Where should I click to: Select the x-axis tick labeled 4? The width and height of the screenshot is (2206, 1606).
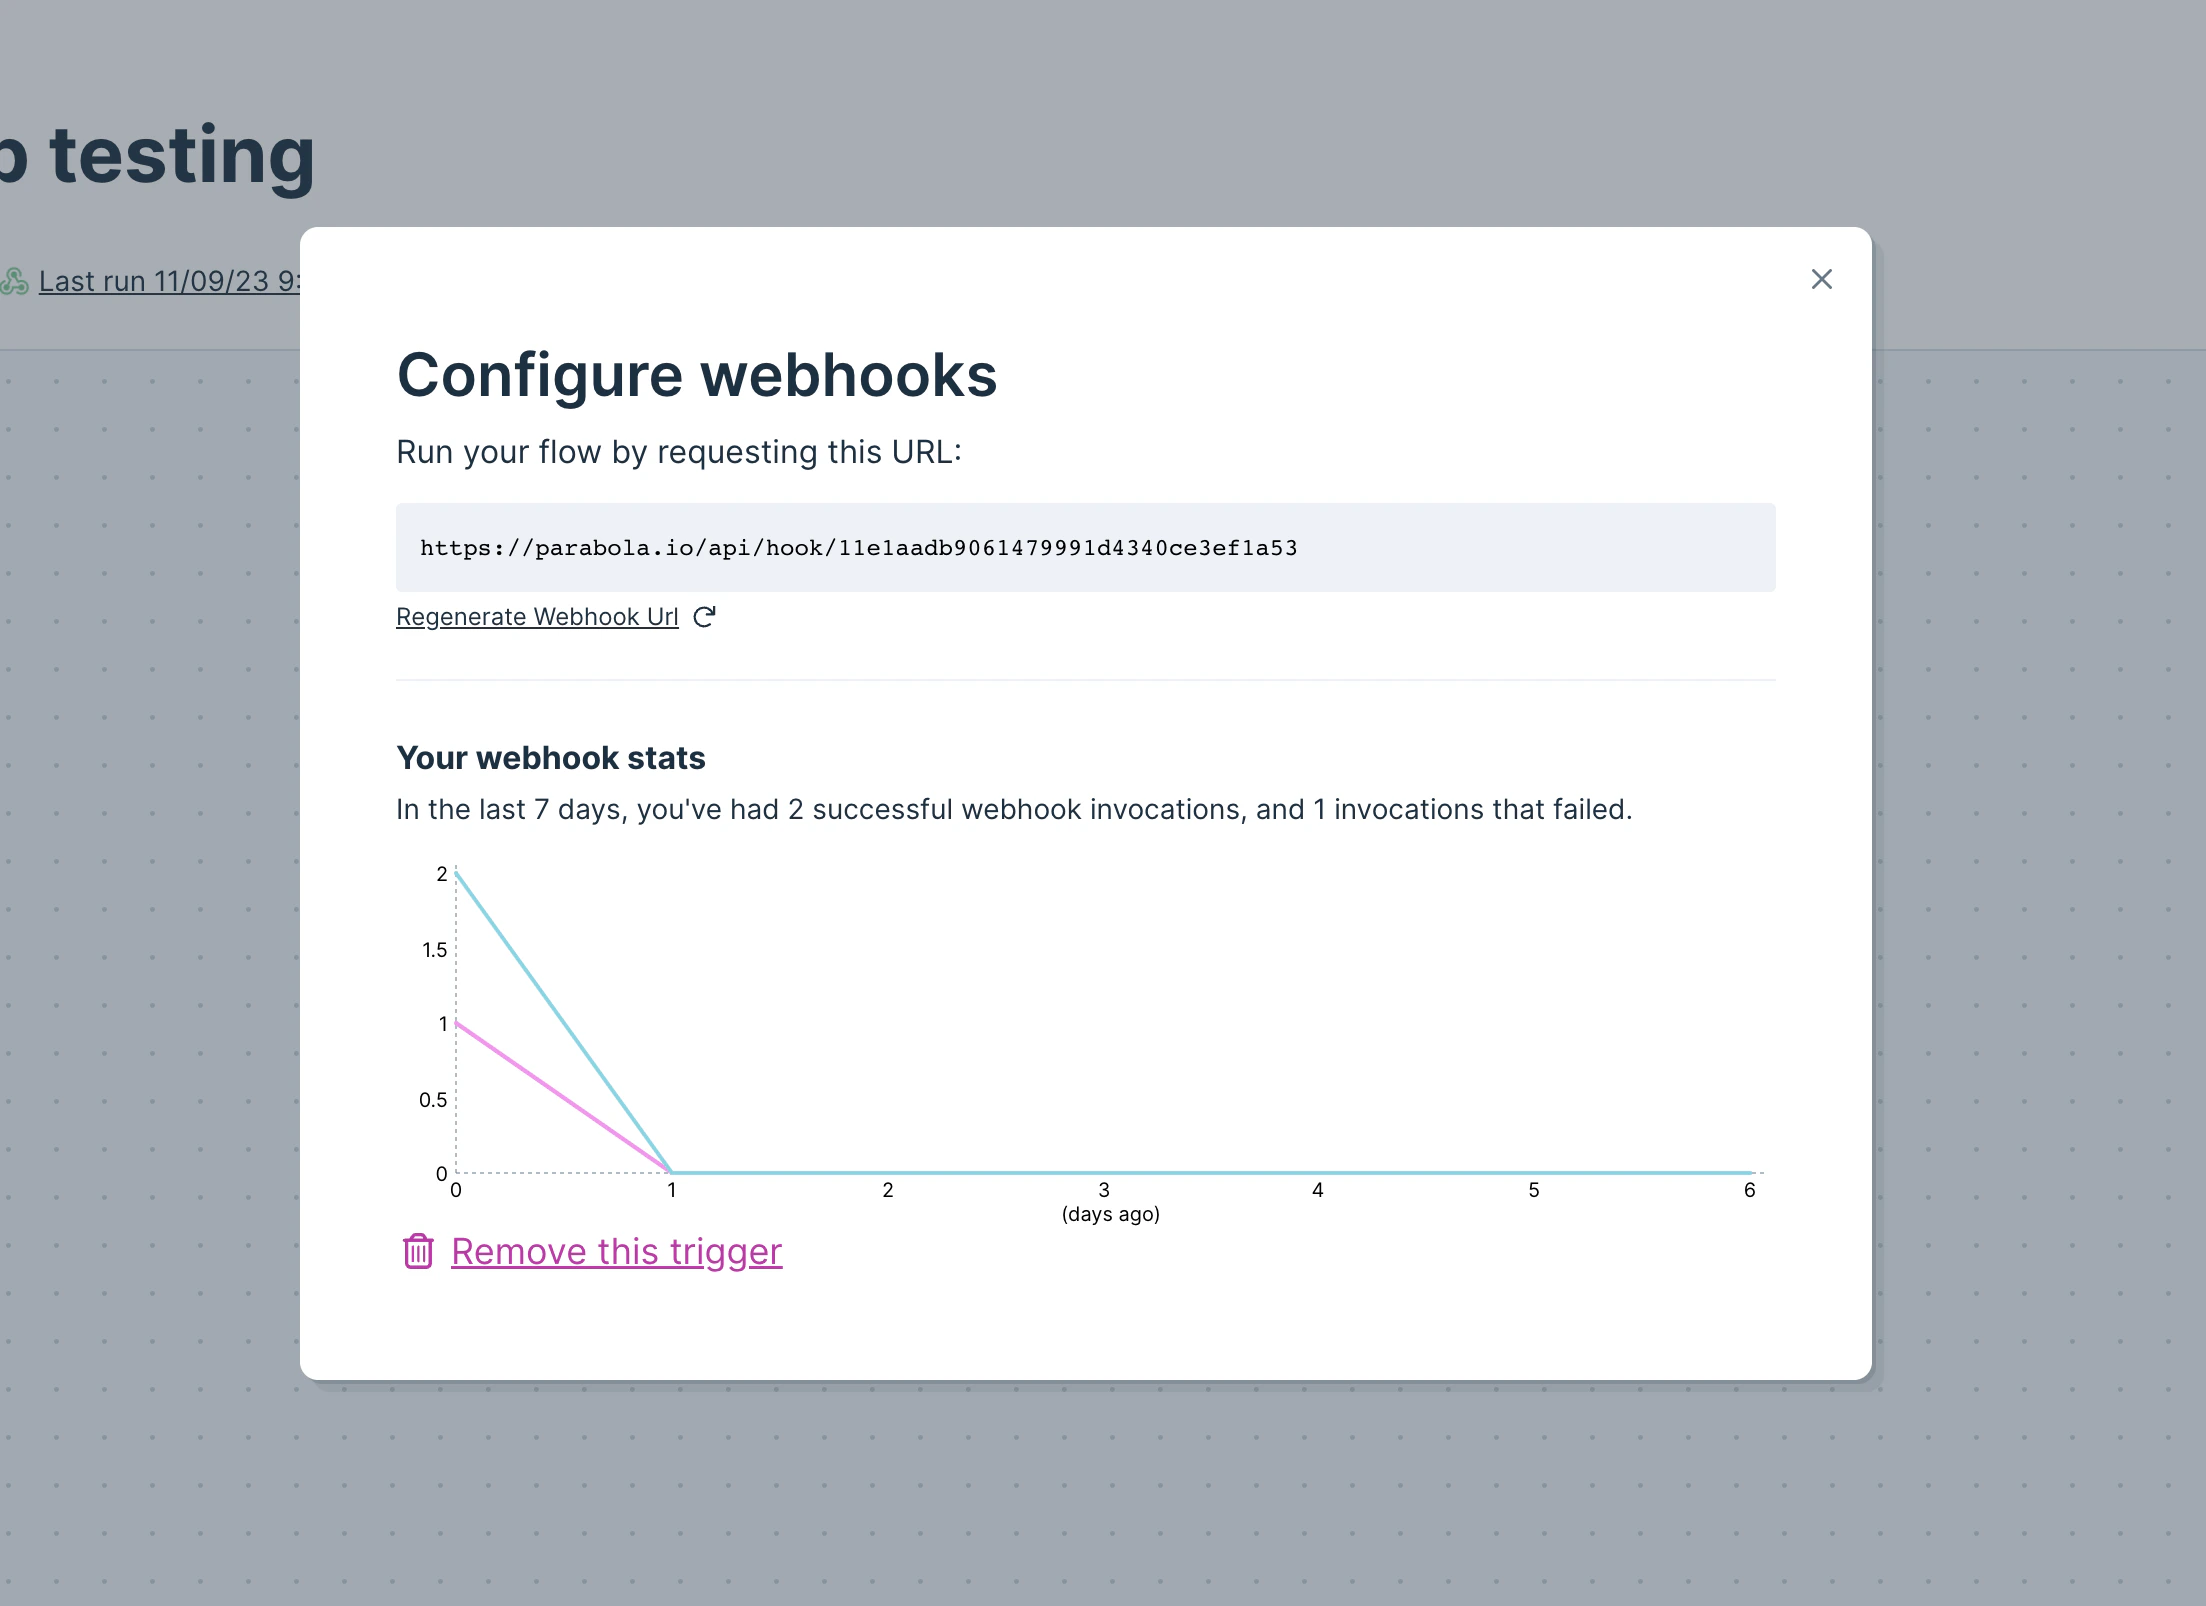pos(1318,1190)
